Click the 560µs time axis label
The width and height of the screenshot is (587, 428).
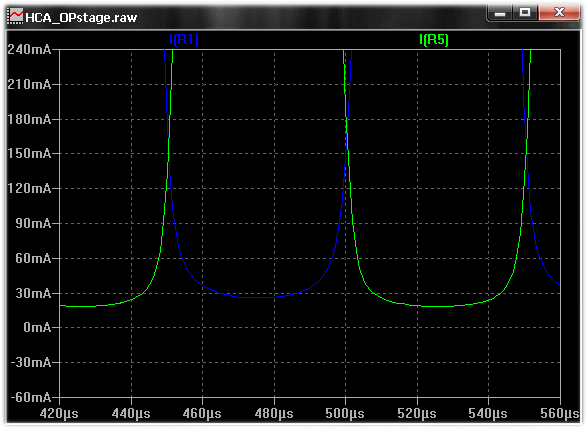coord(560,414)
